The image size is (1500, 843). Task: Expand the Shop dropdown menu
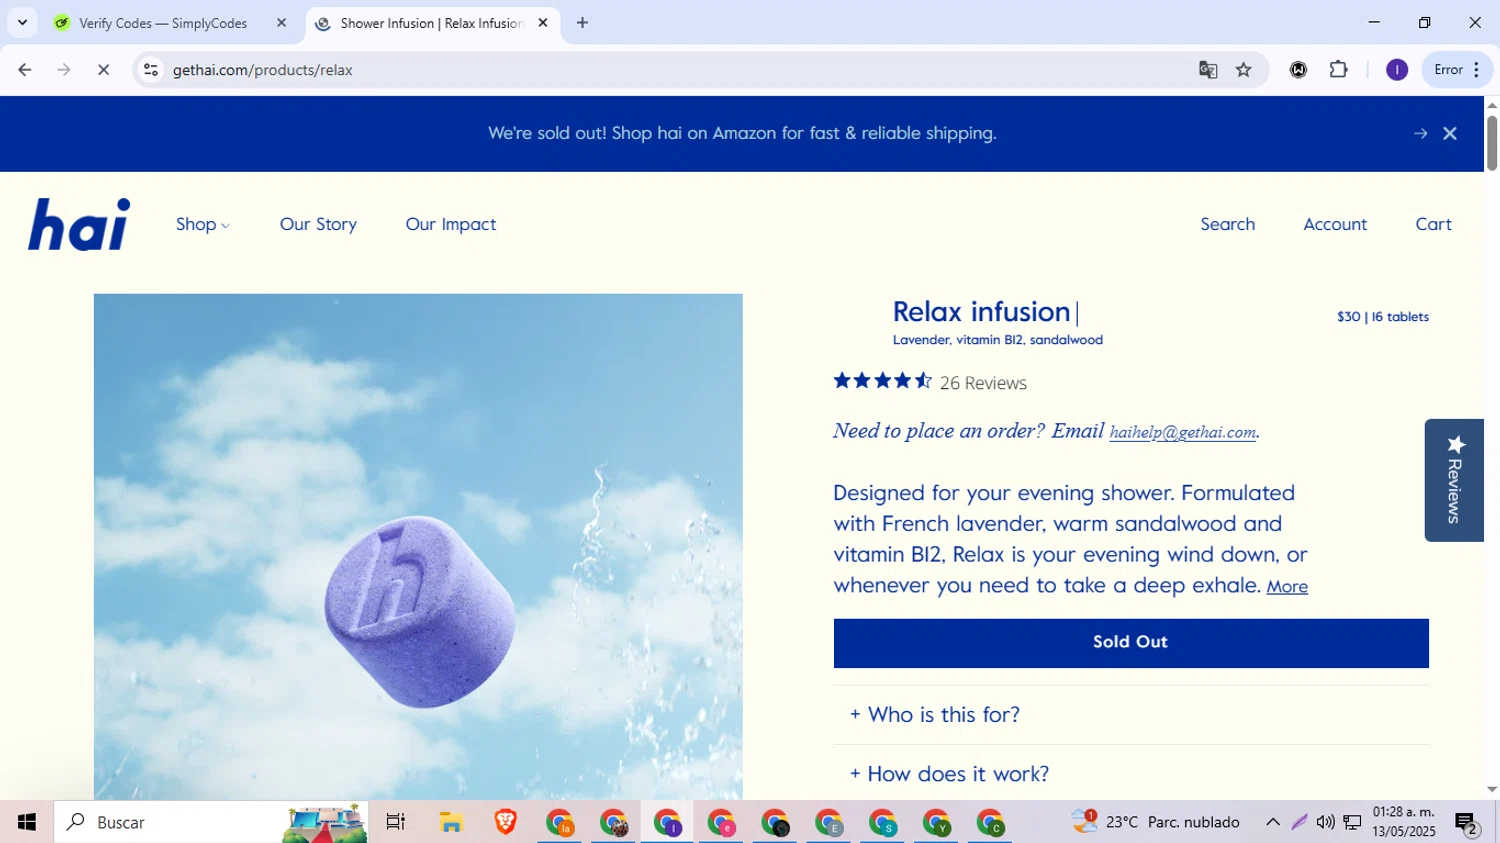(x=203, y=224)
